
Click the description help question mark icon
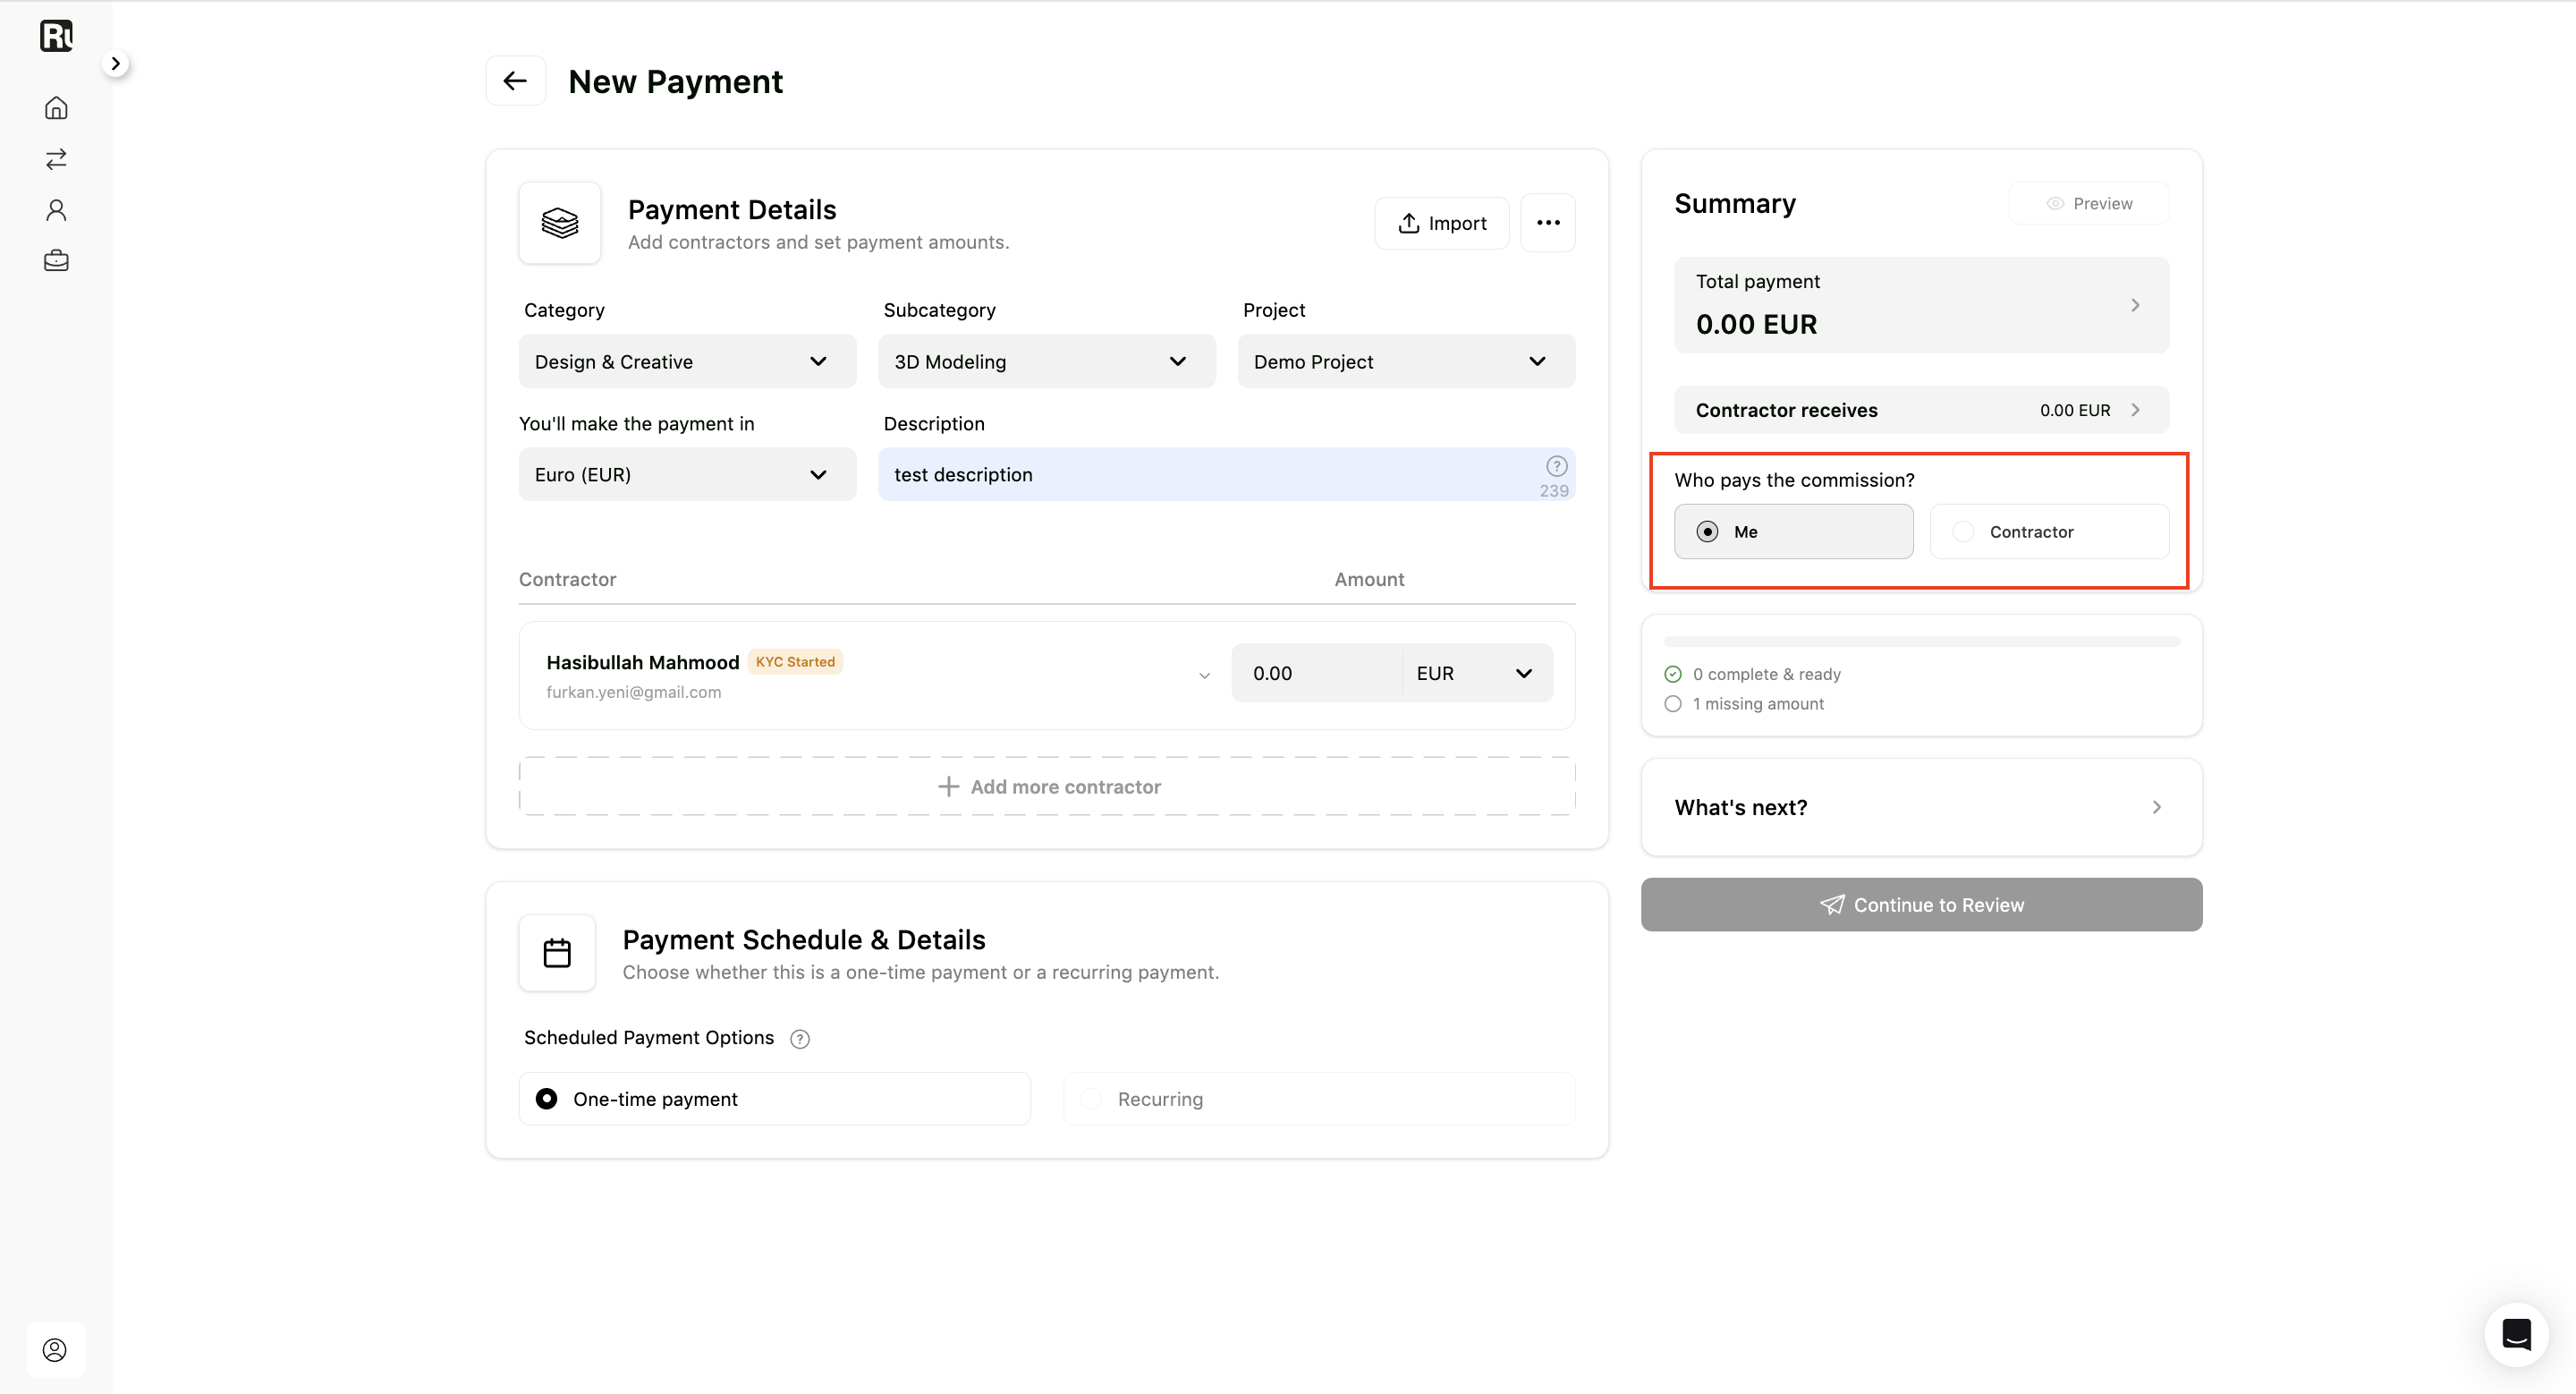click(x=1556, y=466)
